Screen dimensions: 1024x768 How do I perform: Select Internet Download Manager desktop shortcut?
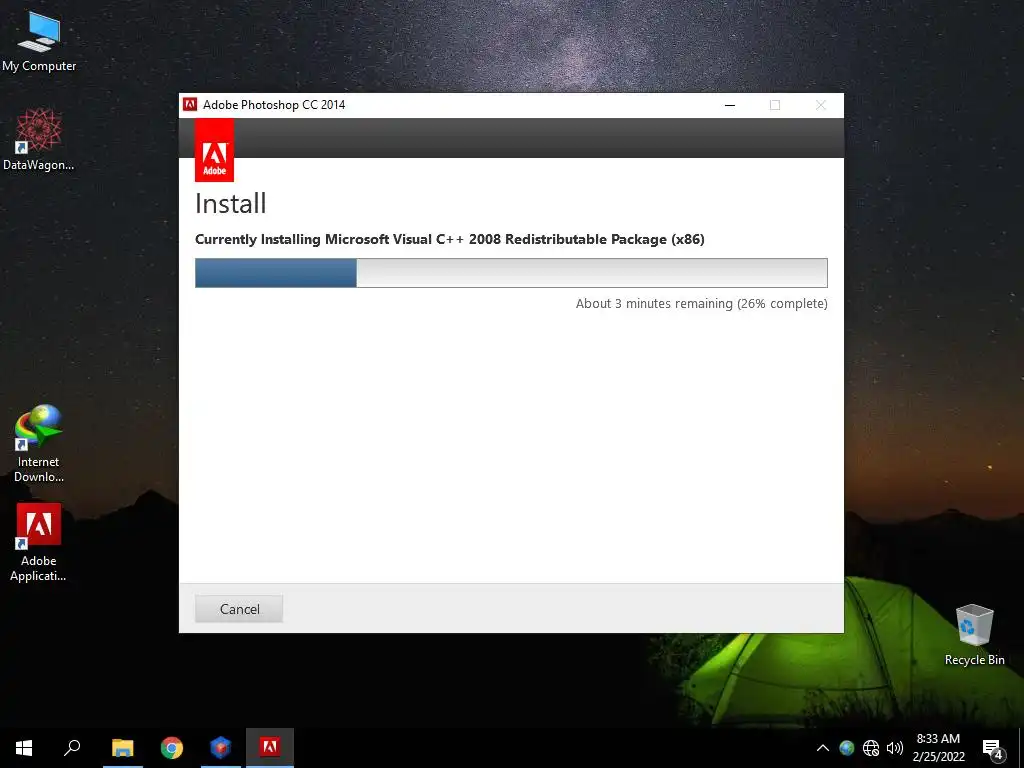pos(39,444)
